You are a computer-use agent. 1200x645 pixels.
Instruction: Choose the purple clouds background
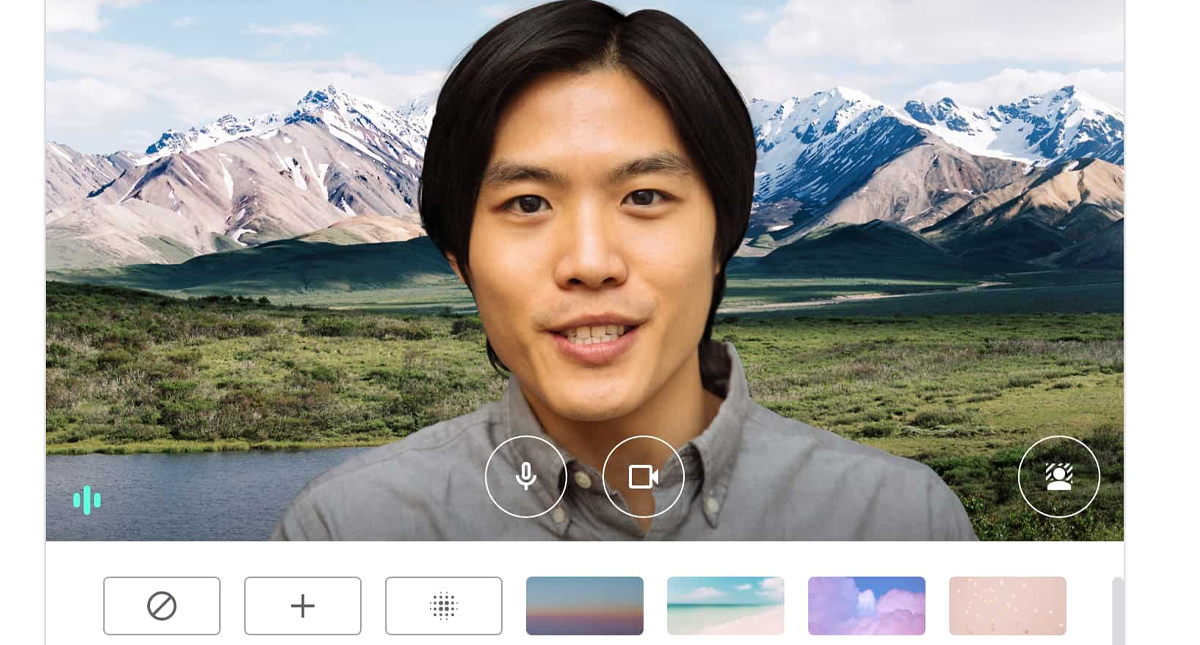coord(866,606)
